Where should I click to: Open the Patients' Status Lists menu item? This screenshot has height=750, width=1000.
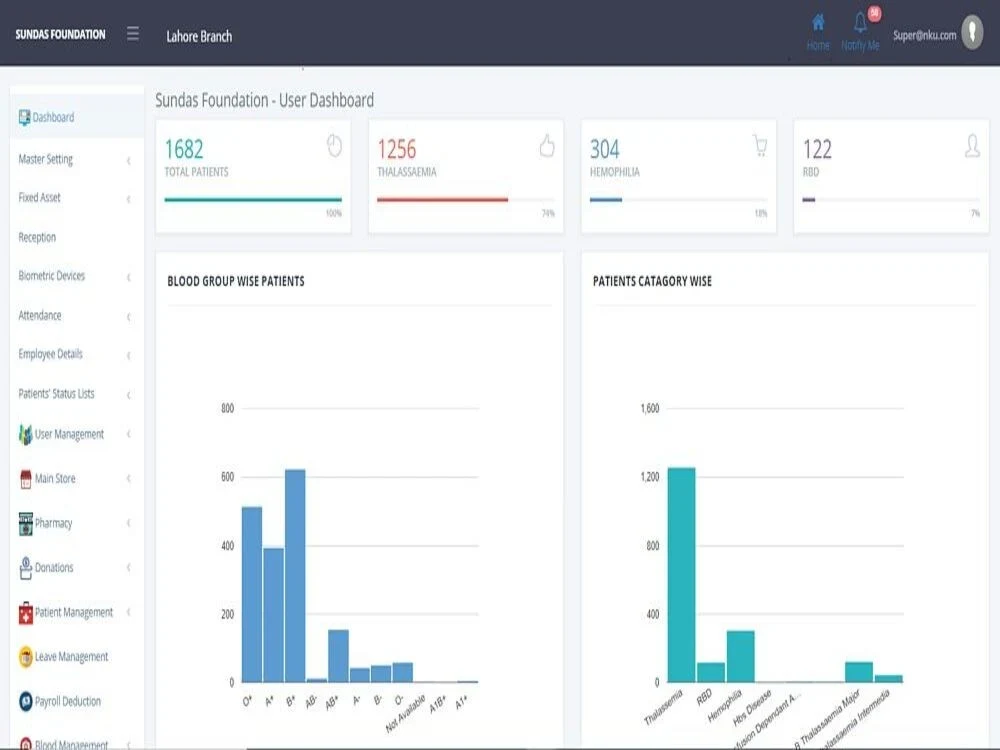[x=77, y=393]
